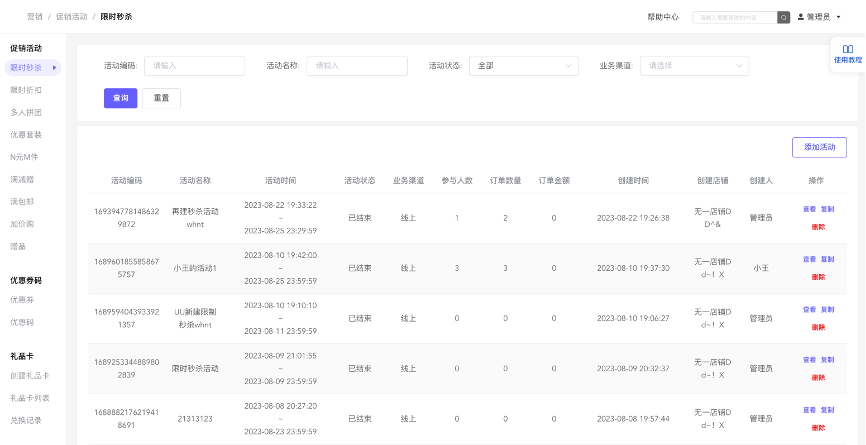The image size is (866, 445).
Task: Click the 促销活动 breadcrumb link
Action: [72, 17]
